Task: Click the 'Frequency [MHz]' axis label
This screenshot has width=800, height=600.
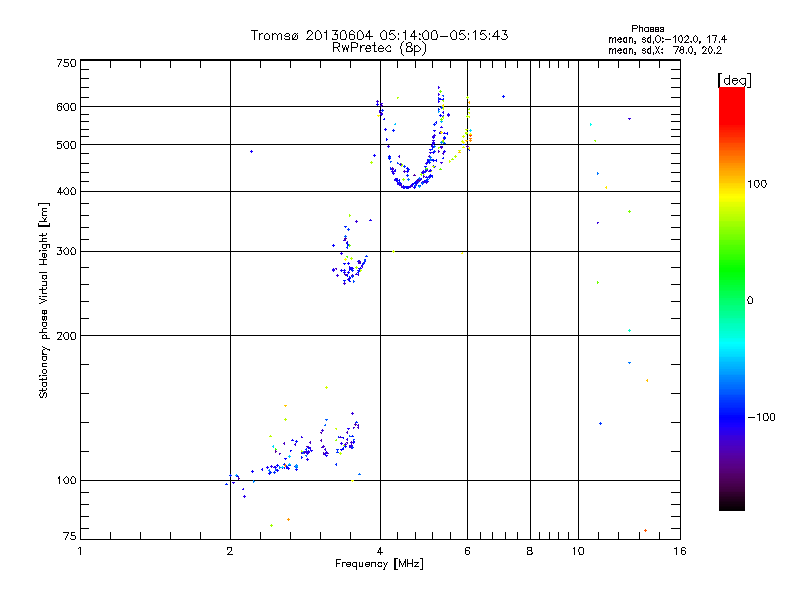Action: tap(379, 564)
